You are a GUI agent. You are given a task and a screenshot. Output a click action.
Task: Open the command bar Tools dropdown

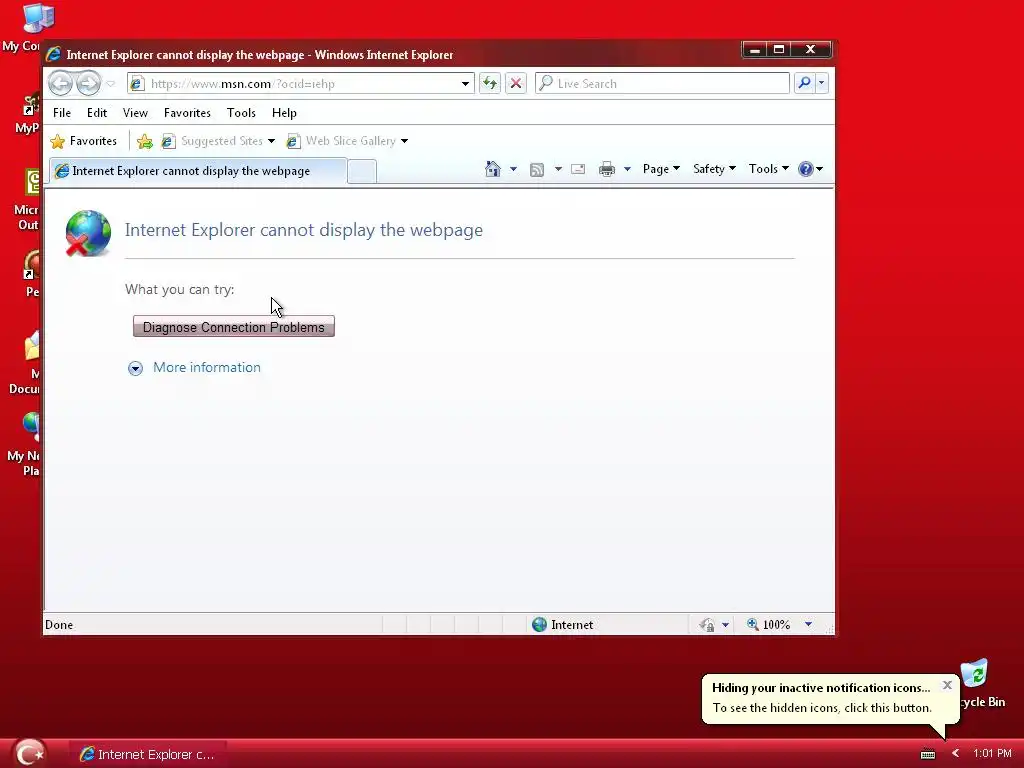tap(769, 169)
